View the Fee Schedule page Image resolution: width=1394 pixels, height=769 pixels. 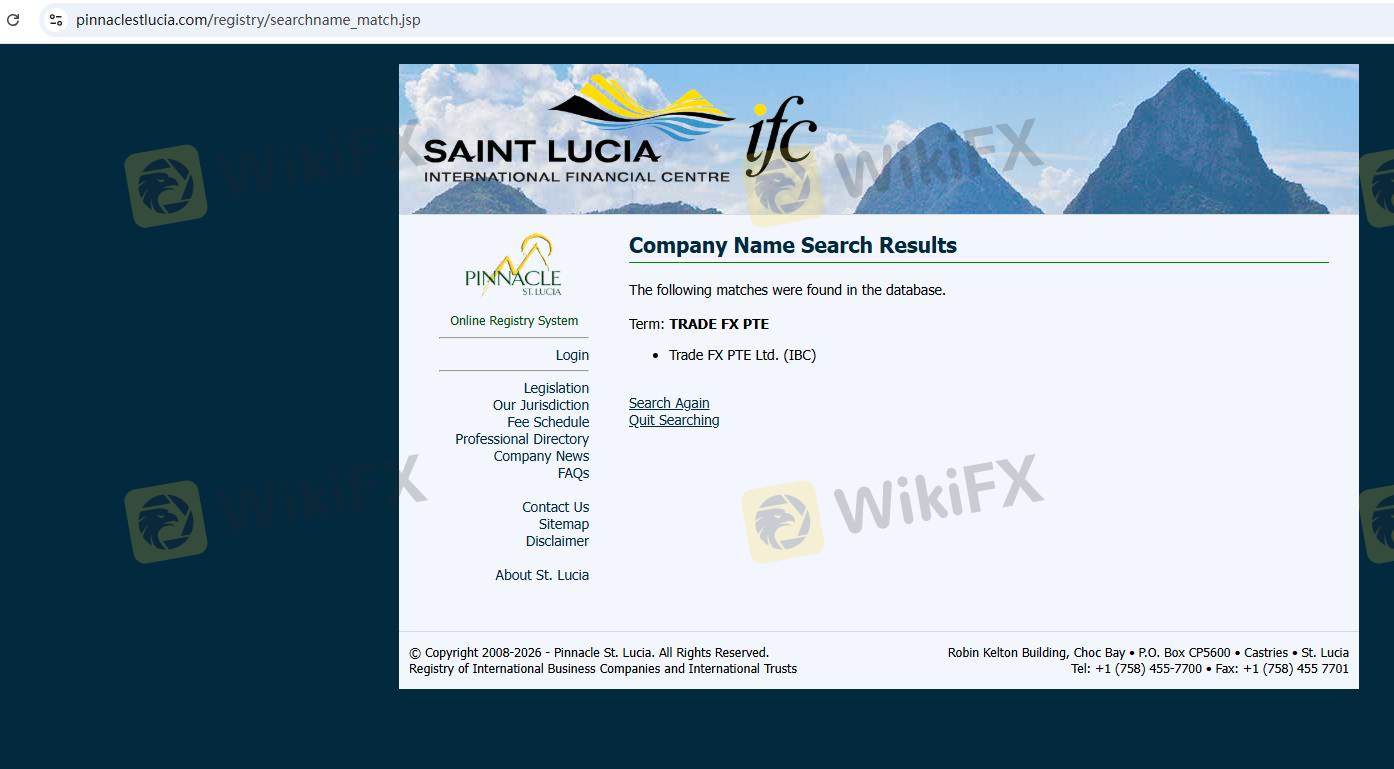pyautogui.click(x=548, y=422)
